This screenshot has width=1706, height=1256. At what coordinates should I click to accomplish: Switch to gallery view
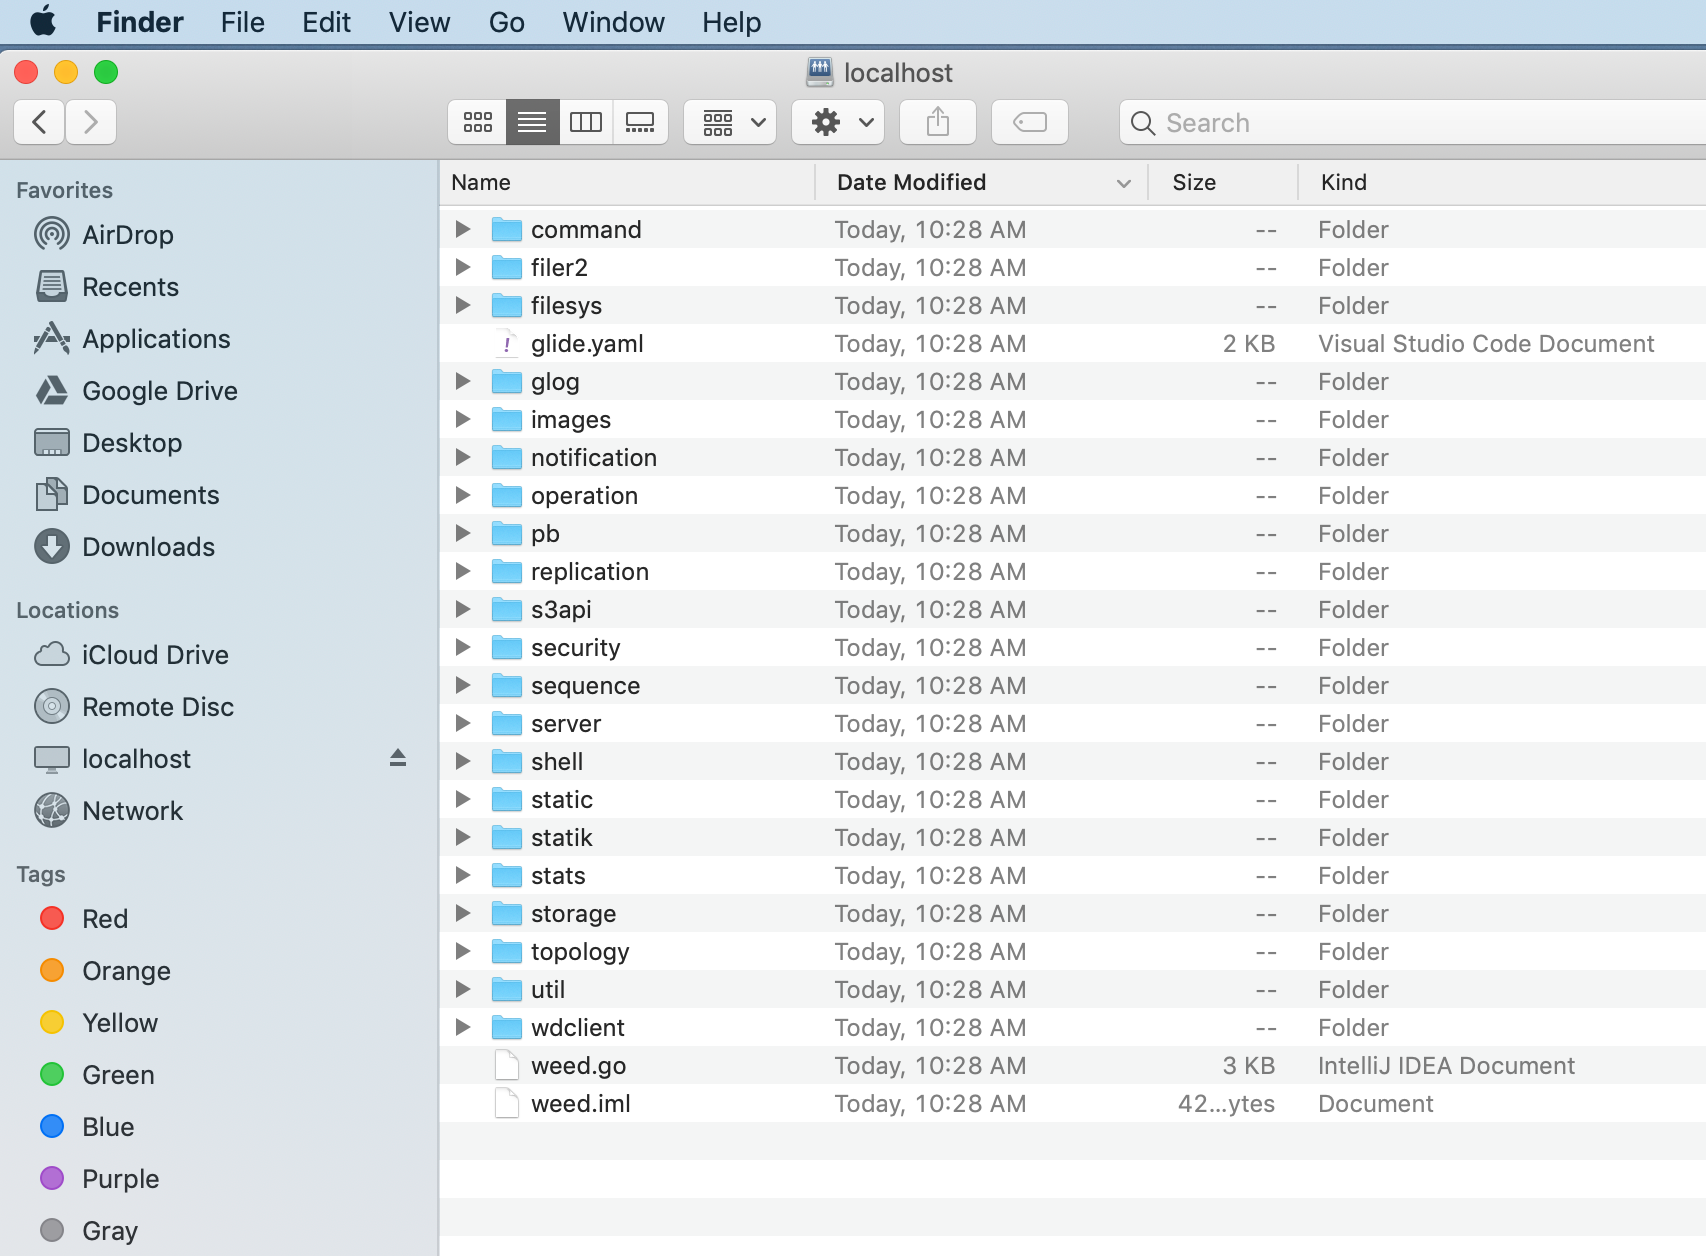coord(640,122)
